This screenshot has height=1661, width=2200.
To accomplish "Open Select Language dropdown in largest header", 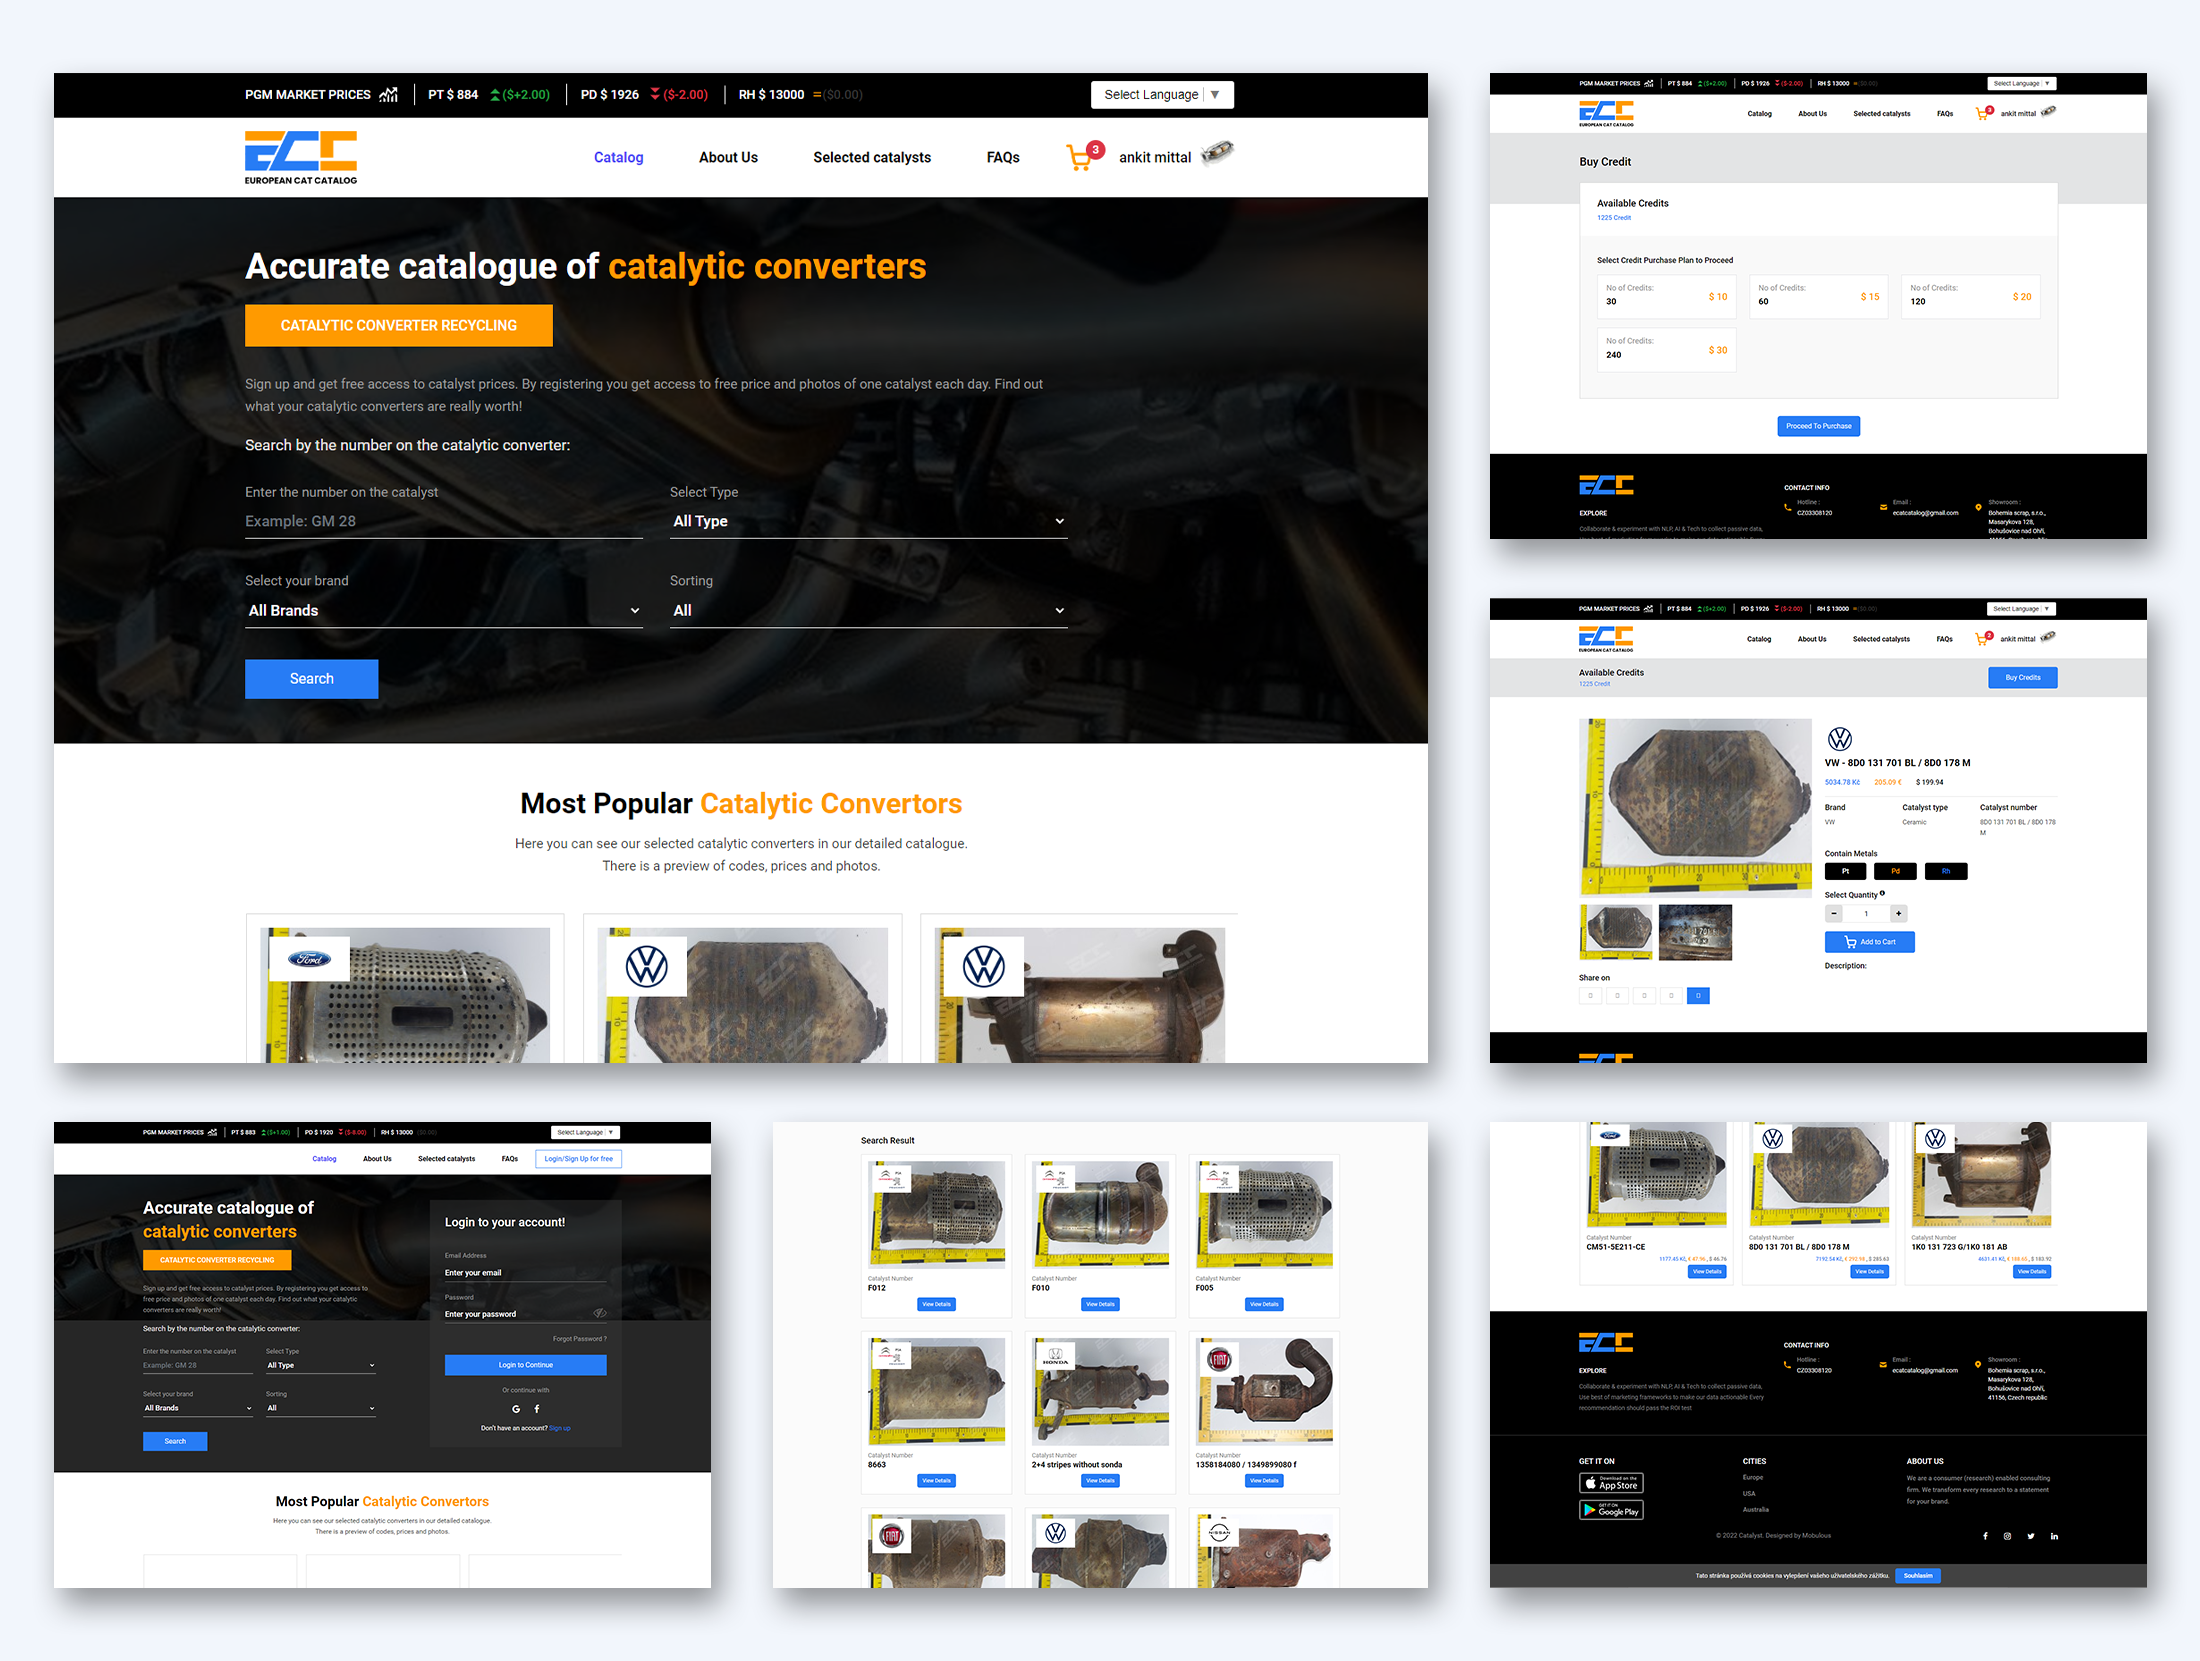I will (1161, 95).
